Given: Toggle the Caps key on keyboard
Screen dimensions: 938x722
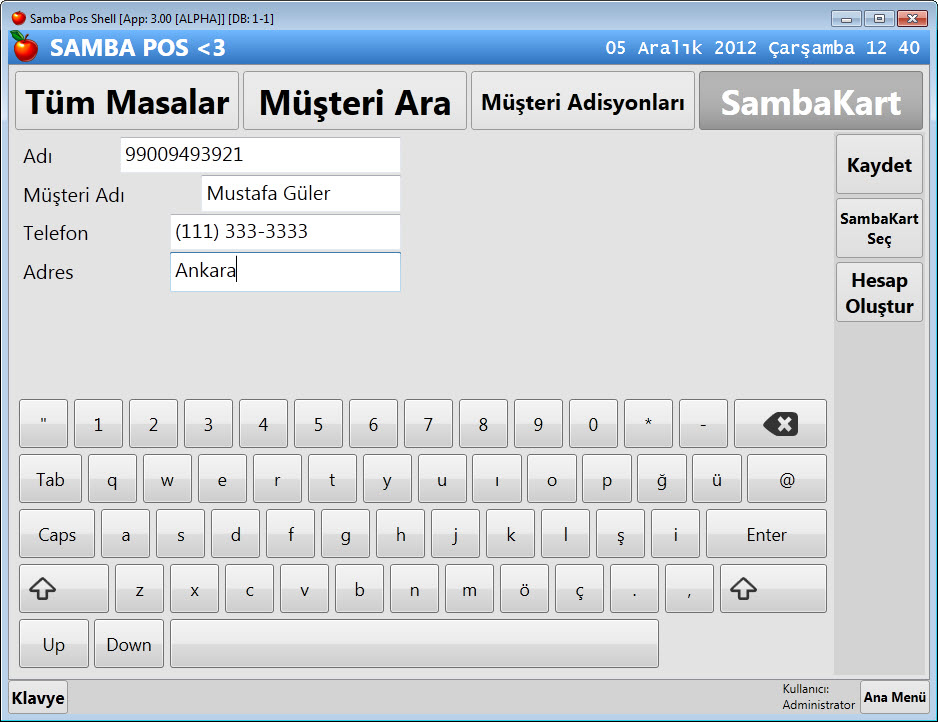Looking at the screenshot, I should (x=57, y=534).
